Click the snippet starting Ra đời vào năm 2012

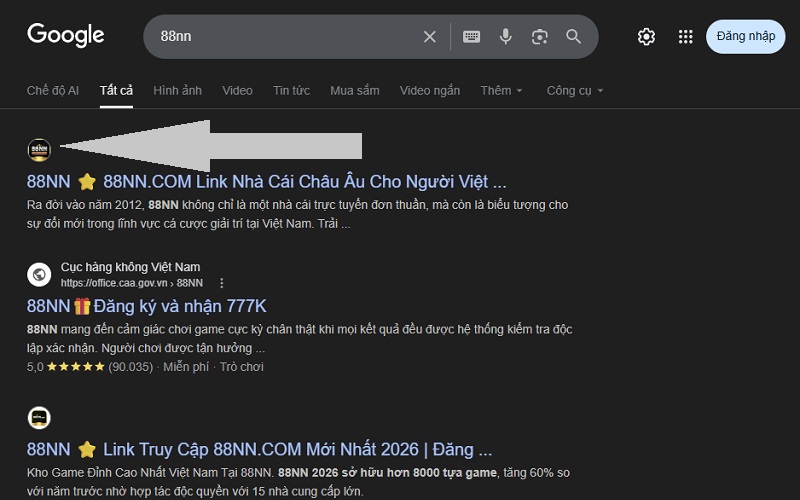297,214
